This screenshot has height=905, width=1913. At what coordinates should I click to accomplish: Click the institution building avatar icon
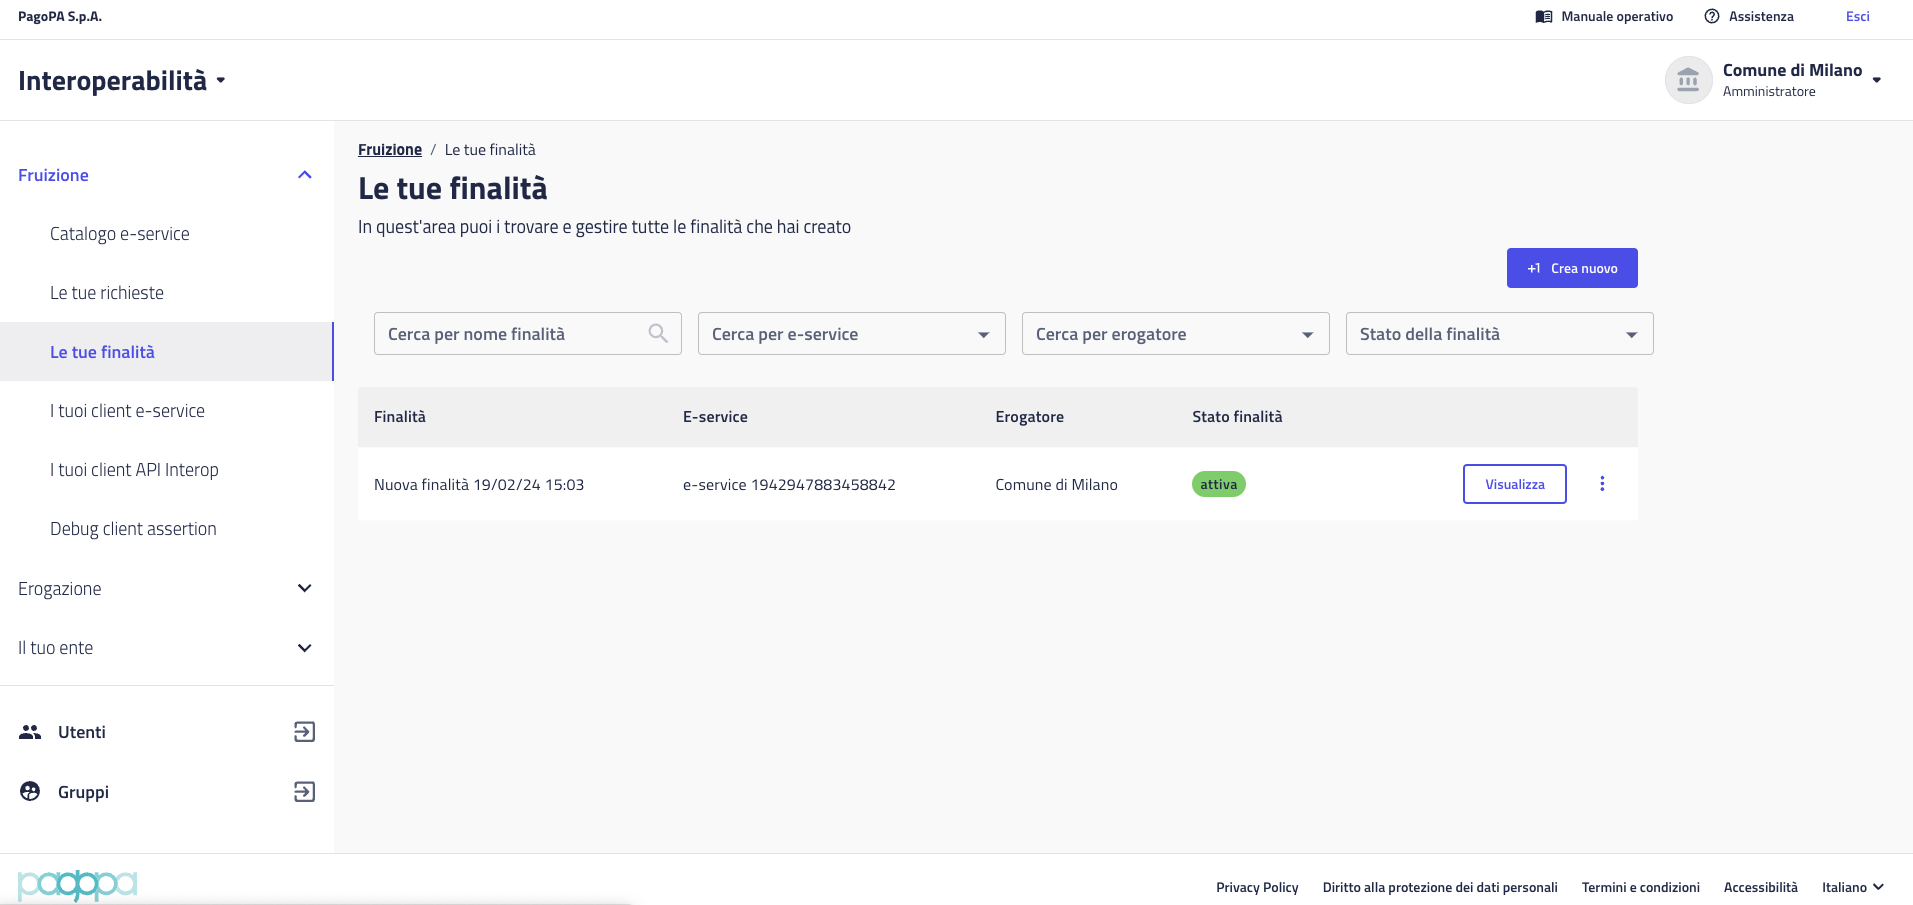point(1688,80)
